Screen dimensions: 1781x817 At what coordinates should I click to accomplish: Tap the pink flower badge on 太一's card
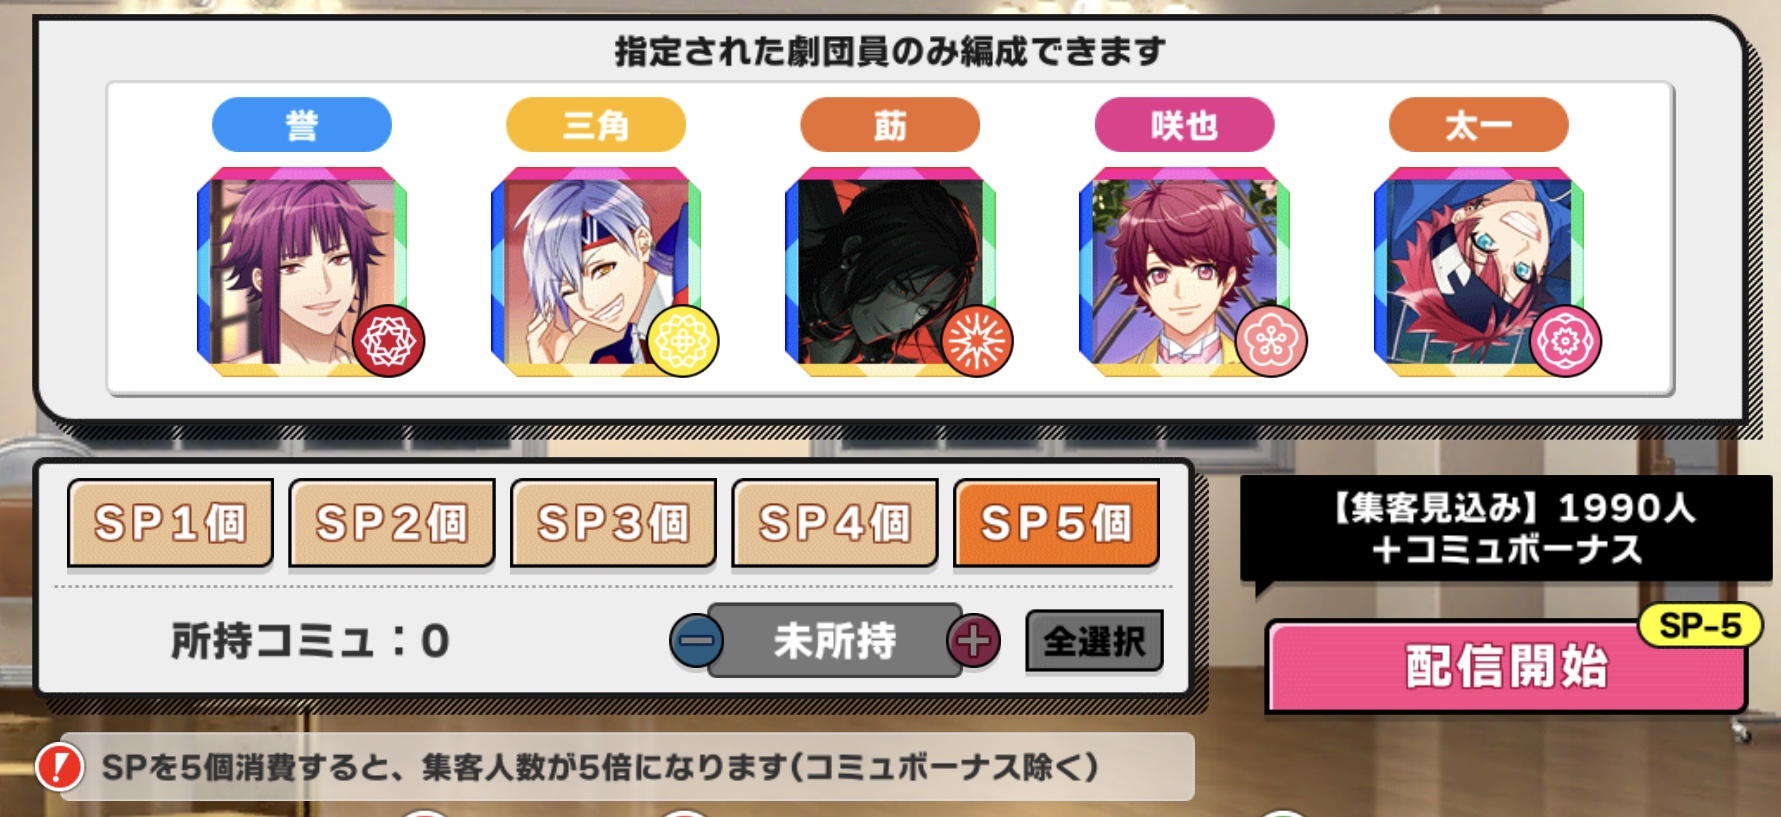(x=1565, y=341)
